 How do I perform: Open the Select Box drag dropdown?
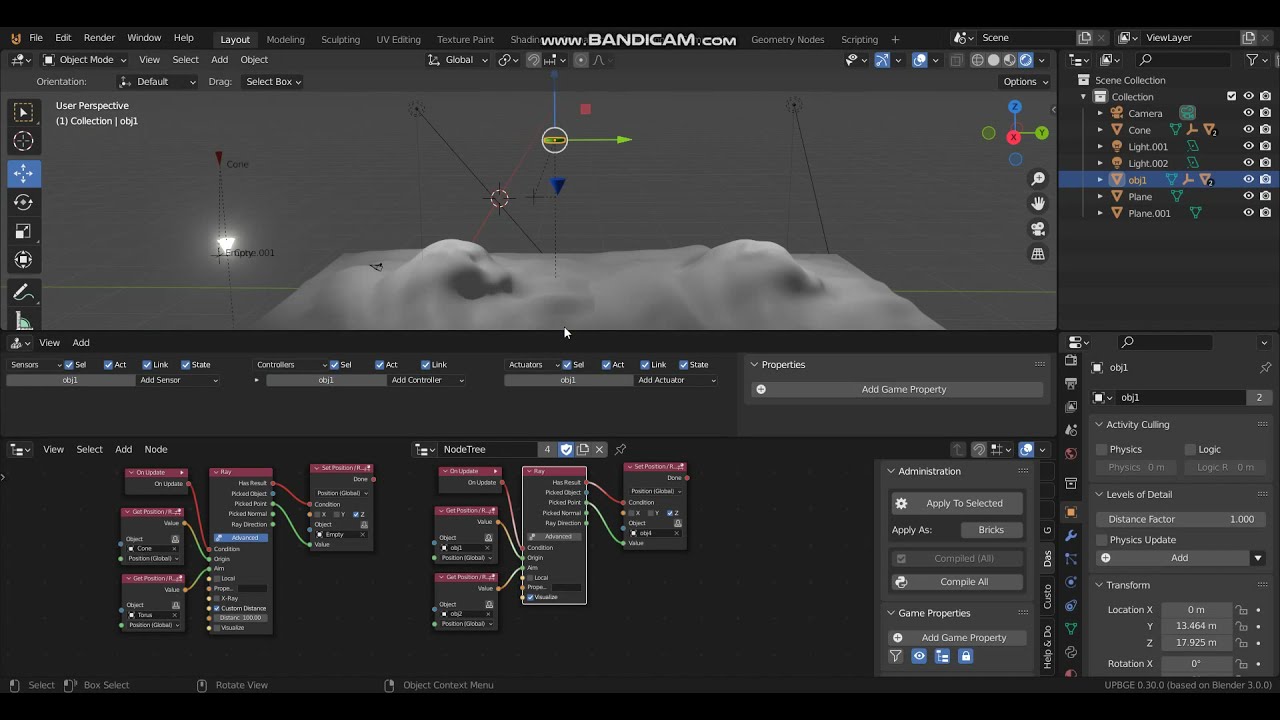(x=272, y=82)
